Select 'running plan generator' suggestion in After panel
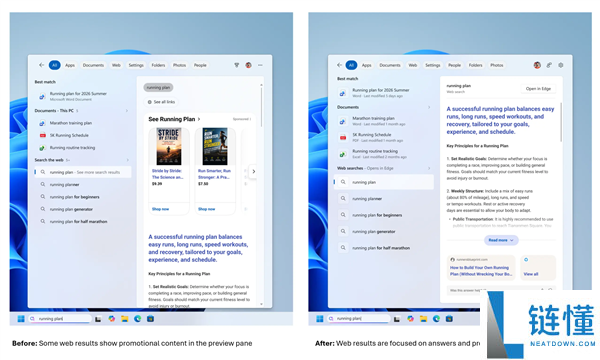Viewport: 600px width, 360px height. 384,231
